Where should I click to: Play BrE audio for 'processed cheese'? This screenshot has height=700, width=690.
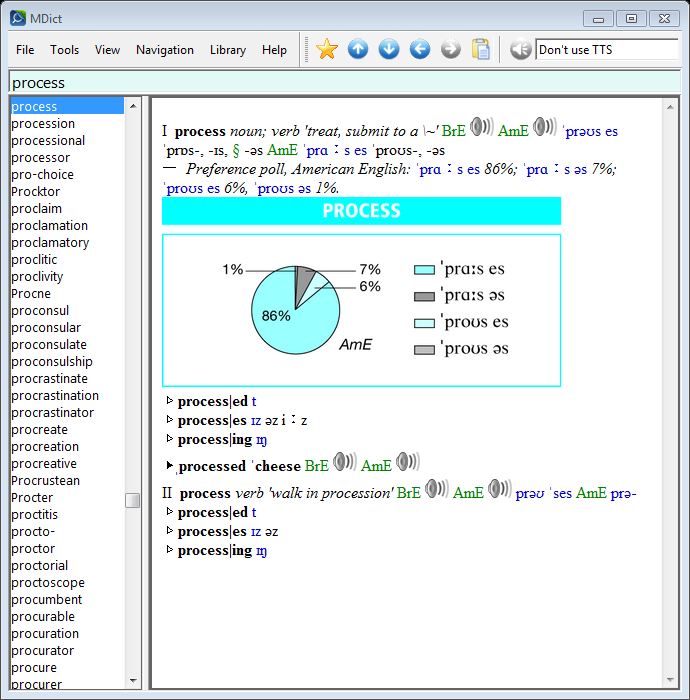point(345,462)
